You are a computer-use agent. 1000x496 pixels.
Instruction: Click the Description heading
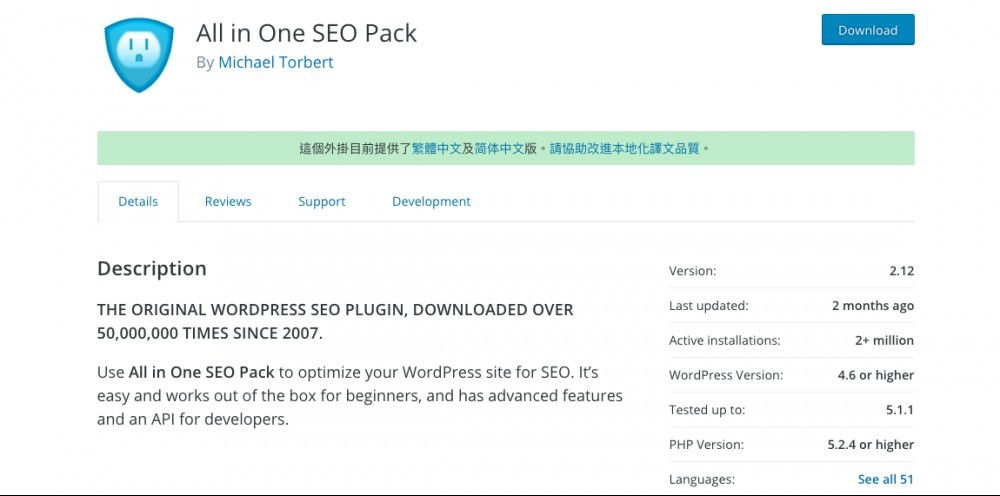tap(152, 268)
